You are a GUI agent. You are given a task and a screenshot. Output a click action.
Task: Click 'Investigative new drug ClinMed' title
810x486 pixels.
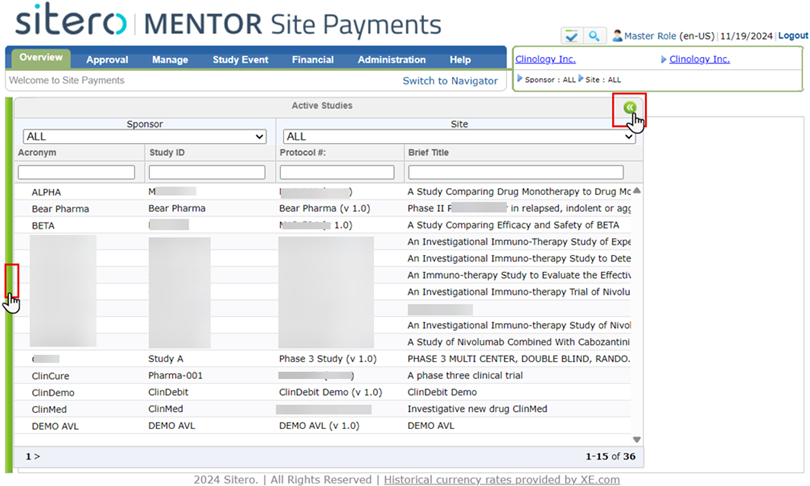coord(477,409)
